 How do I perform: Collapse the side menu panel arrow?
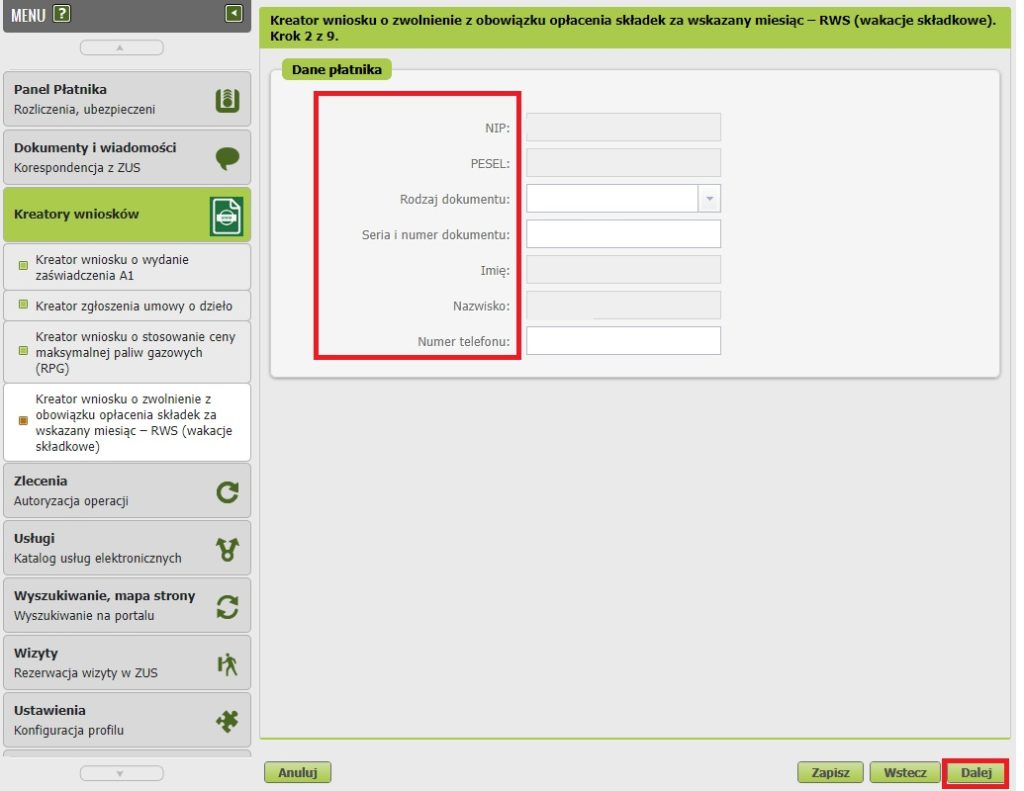point(234,14)
